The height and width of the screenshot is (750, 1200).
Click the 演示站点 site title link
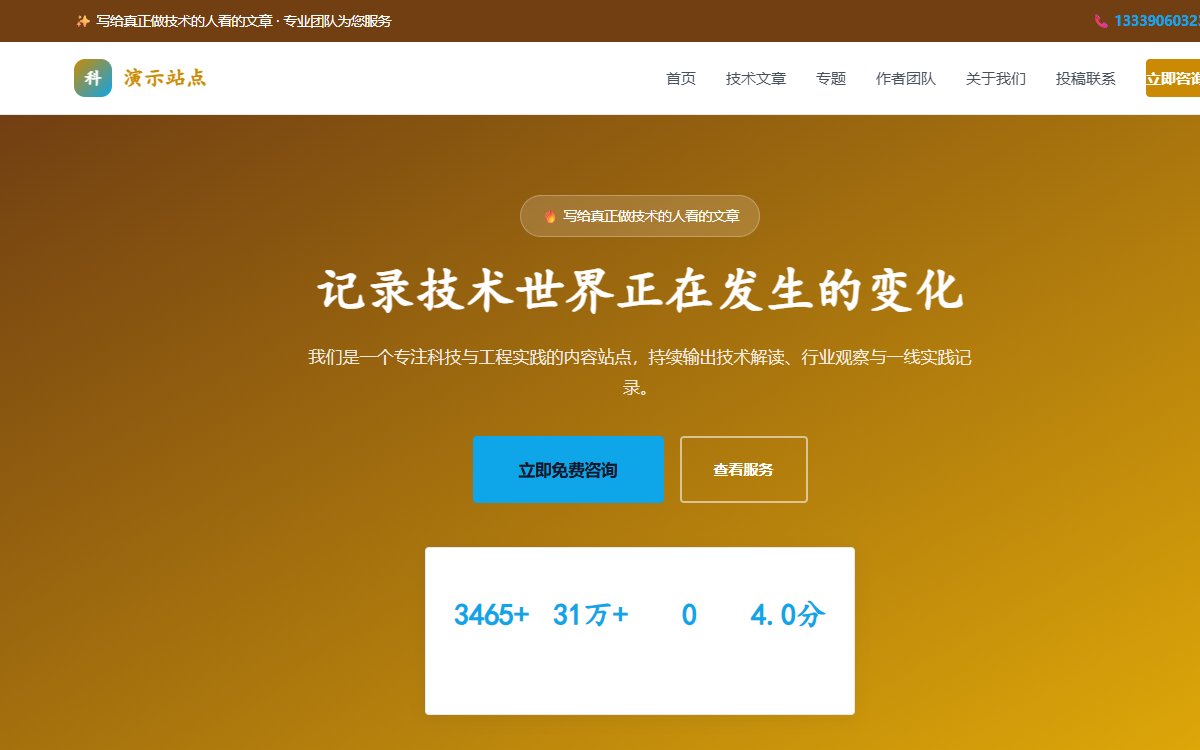pos(165,78)
